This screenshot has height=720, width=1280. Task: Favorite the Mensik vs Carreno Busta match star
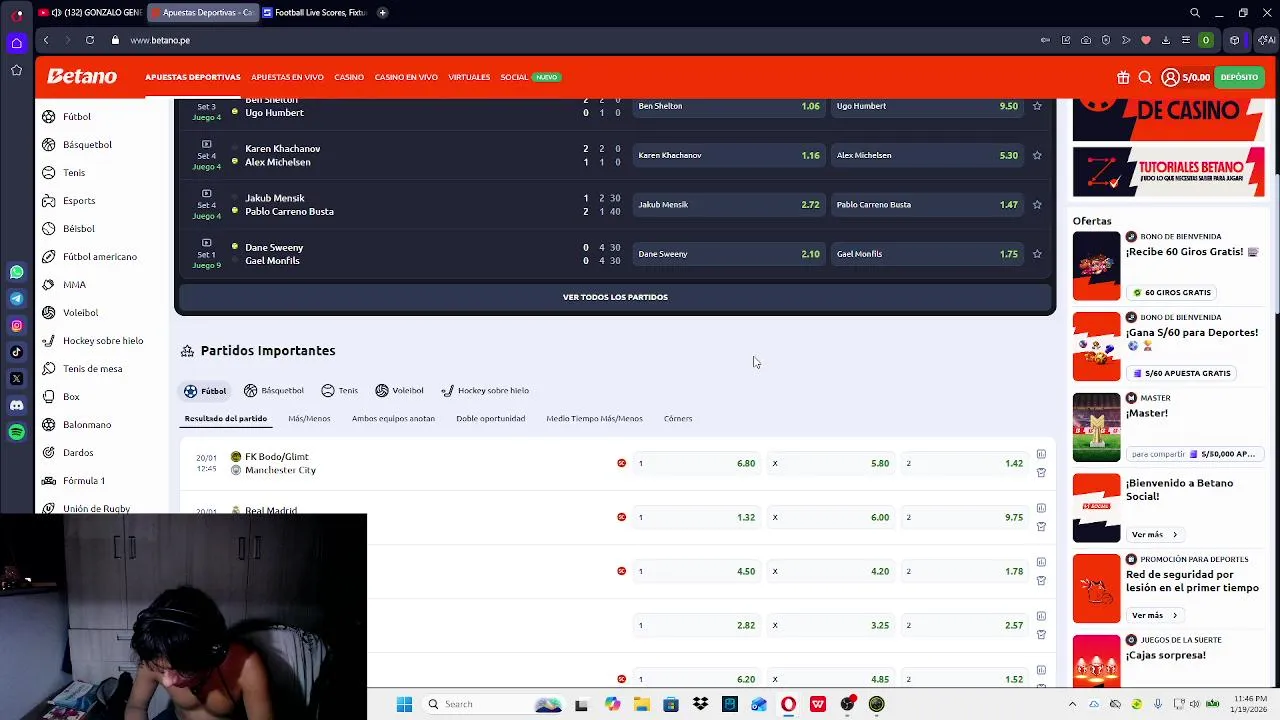pyautogui.click(x=1037, y=205)
